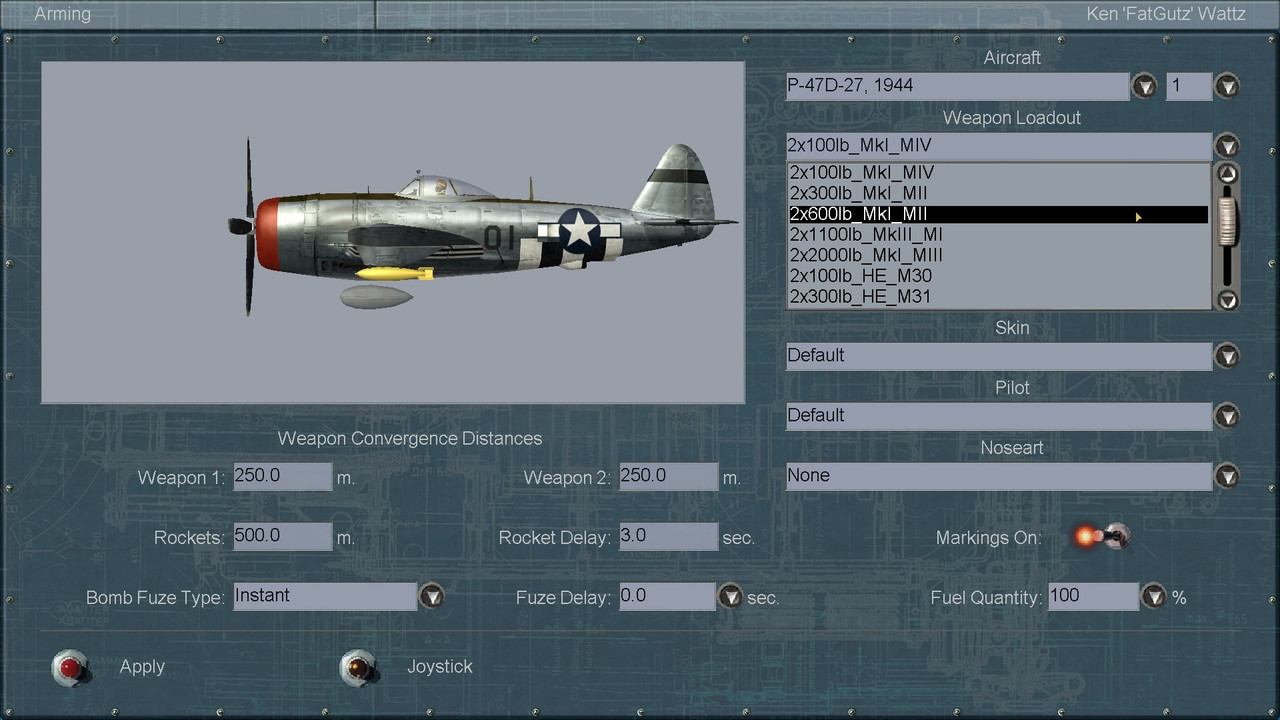
Task: Click the Ken 'FatGutz' Wattz pilot name
Action: (1166, 14)
